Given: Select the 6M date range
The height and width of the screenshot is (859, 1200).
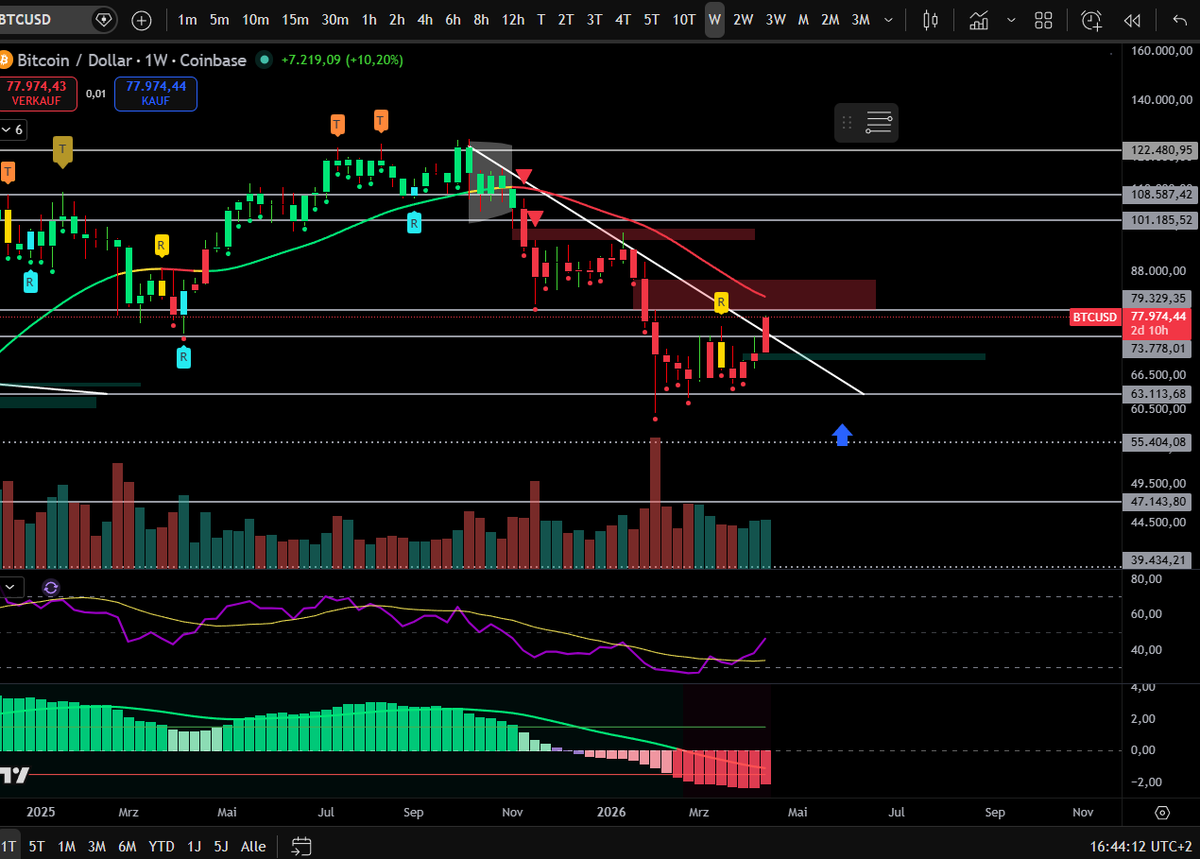Looking at the screenshot, I should pos(127,846).
